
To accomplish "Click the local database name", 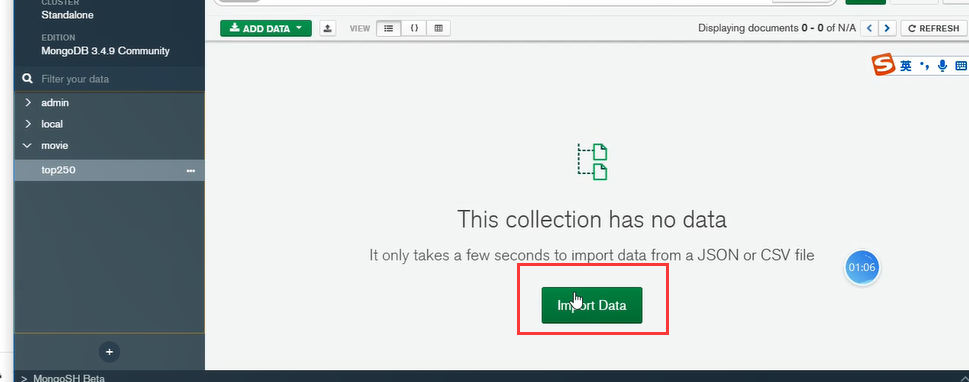I will tap(52, 124).
